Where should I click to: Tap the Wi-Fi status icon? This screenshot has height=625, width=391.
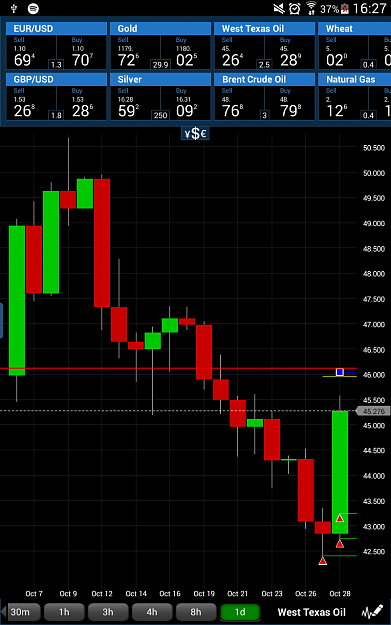click(x=311, y=8)
